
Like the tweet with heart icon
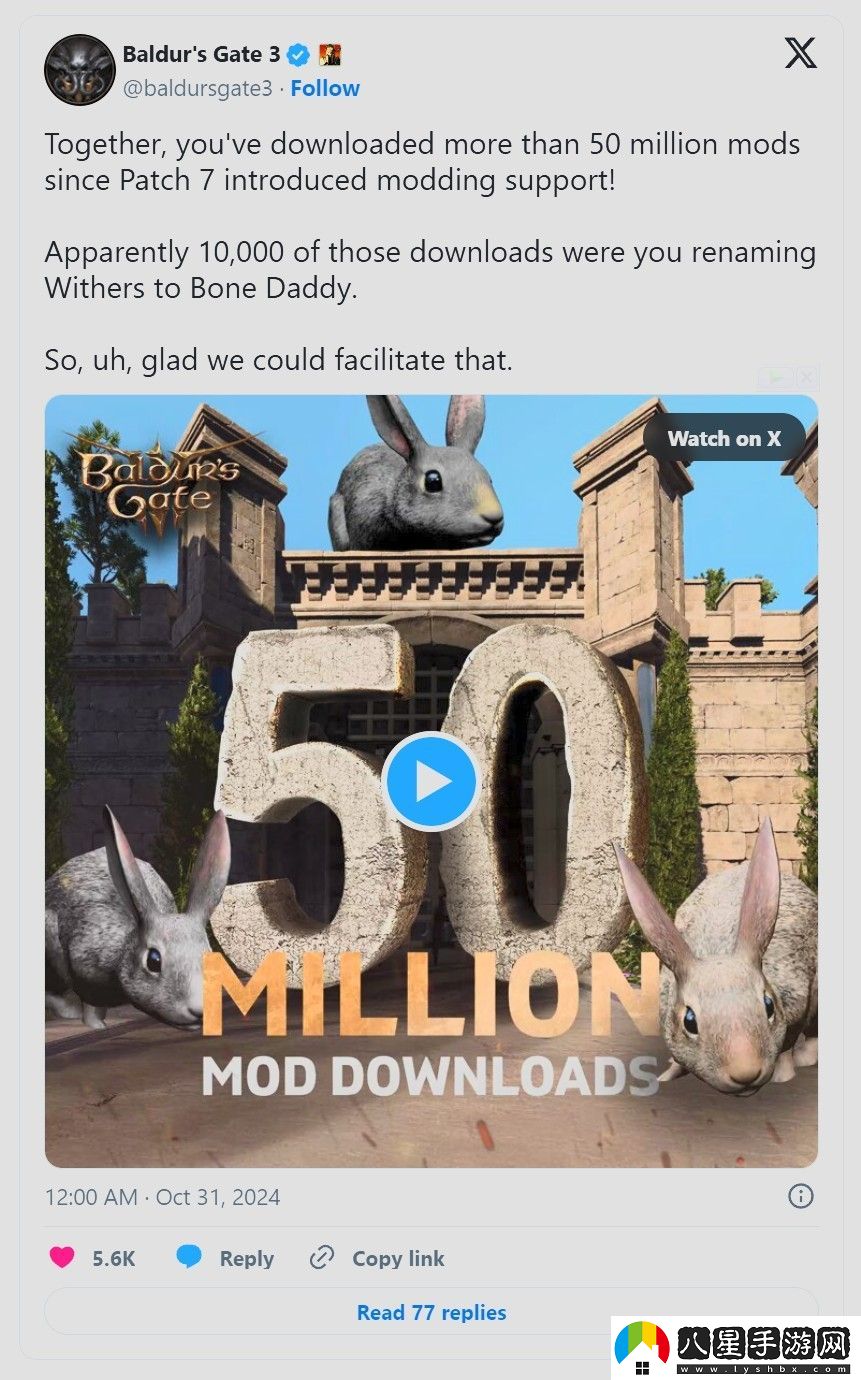(x=62, y=1258)
